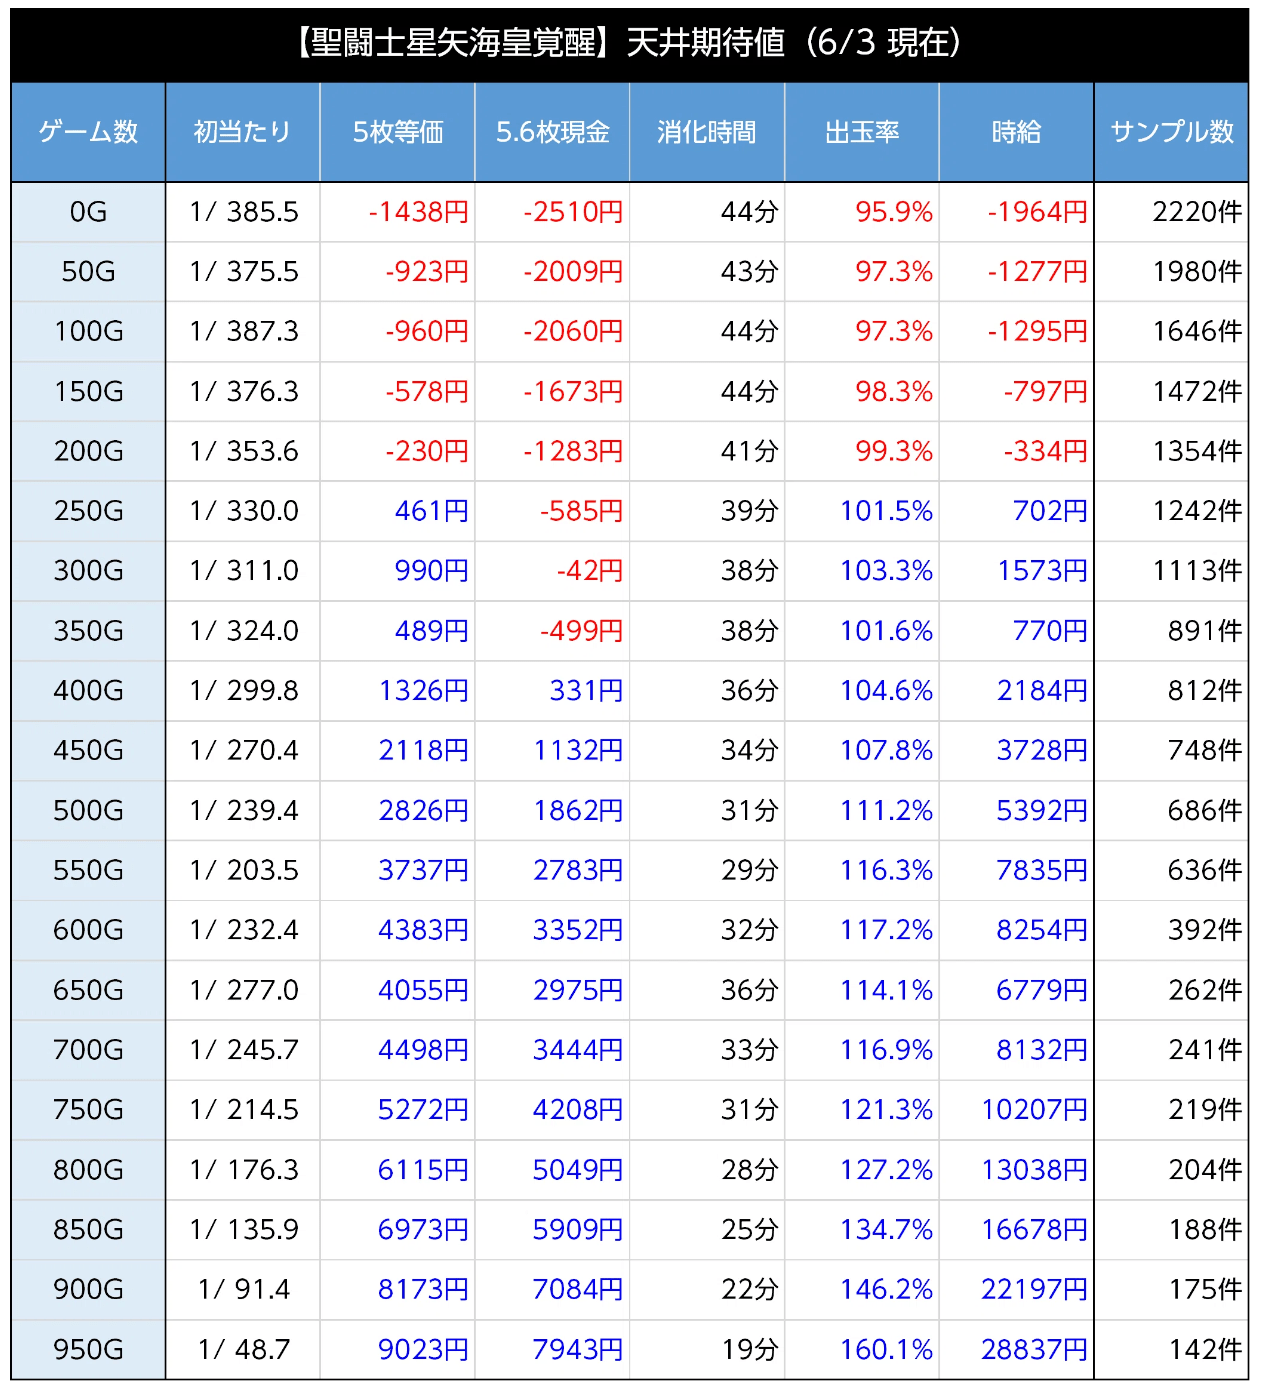
Task: Click the table title 聖闘士星矢海皇覚醒 天井期待値
Action: [x=630, y=43]
